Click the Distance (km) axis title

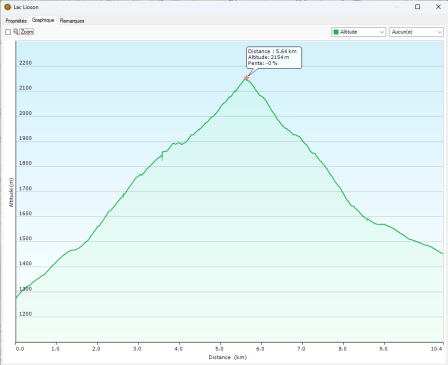[228, 357]
